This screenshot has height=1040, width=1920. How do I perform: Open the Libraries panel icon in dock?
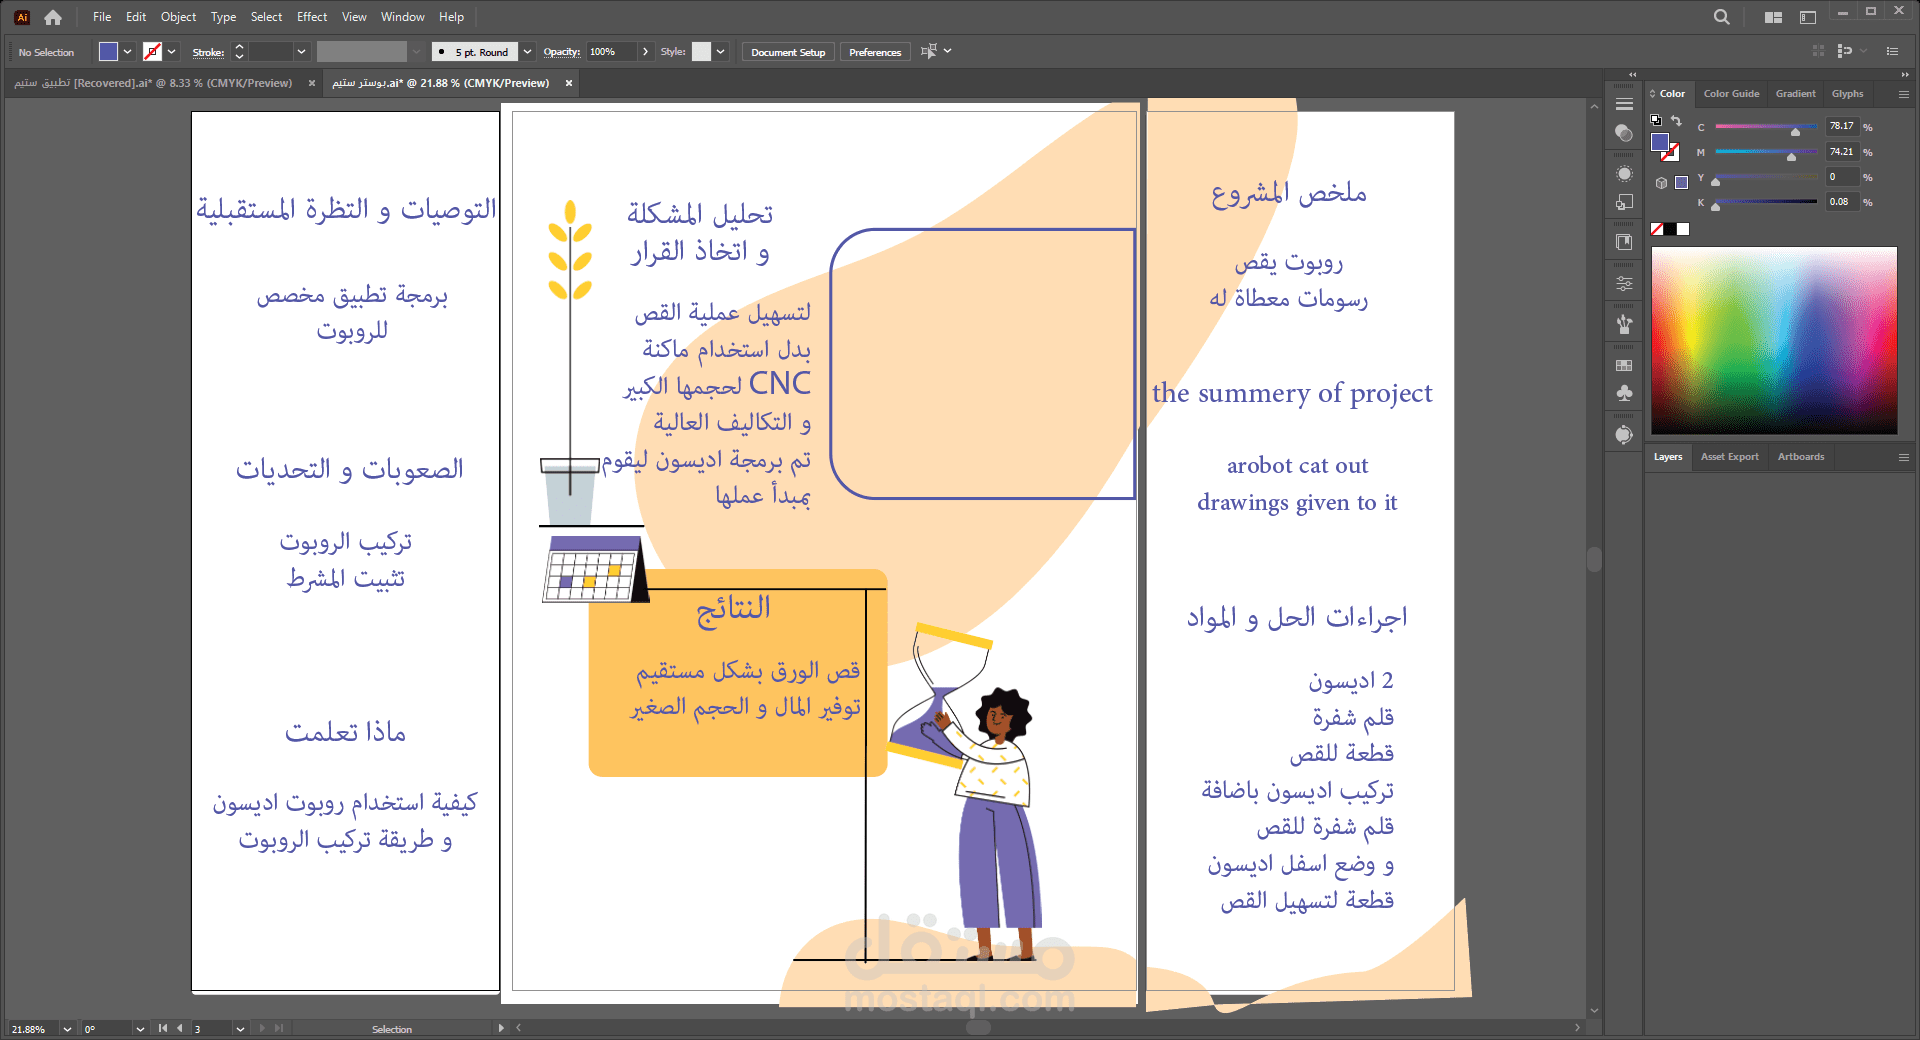click(x=1624, y=242)
